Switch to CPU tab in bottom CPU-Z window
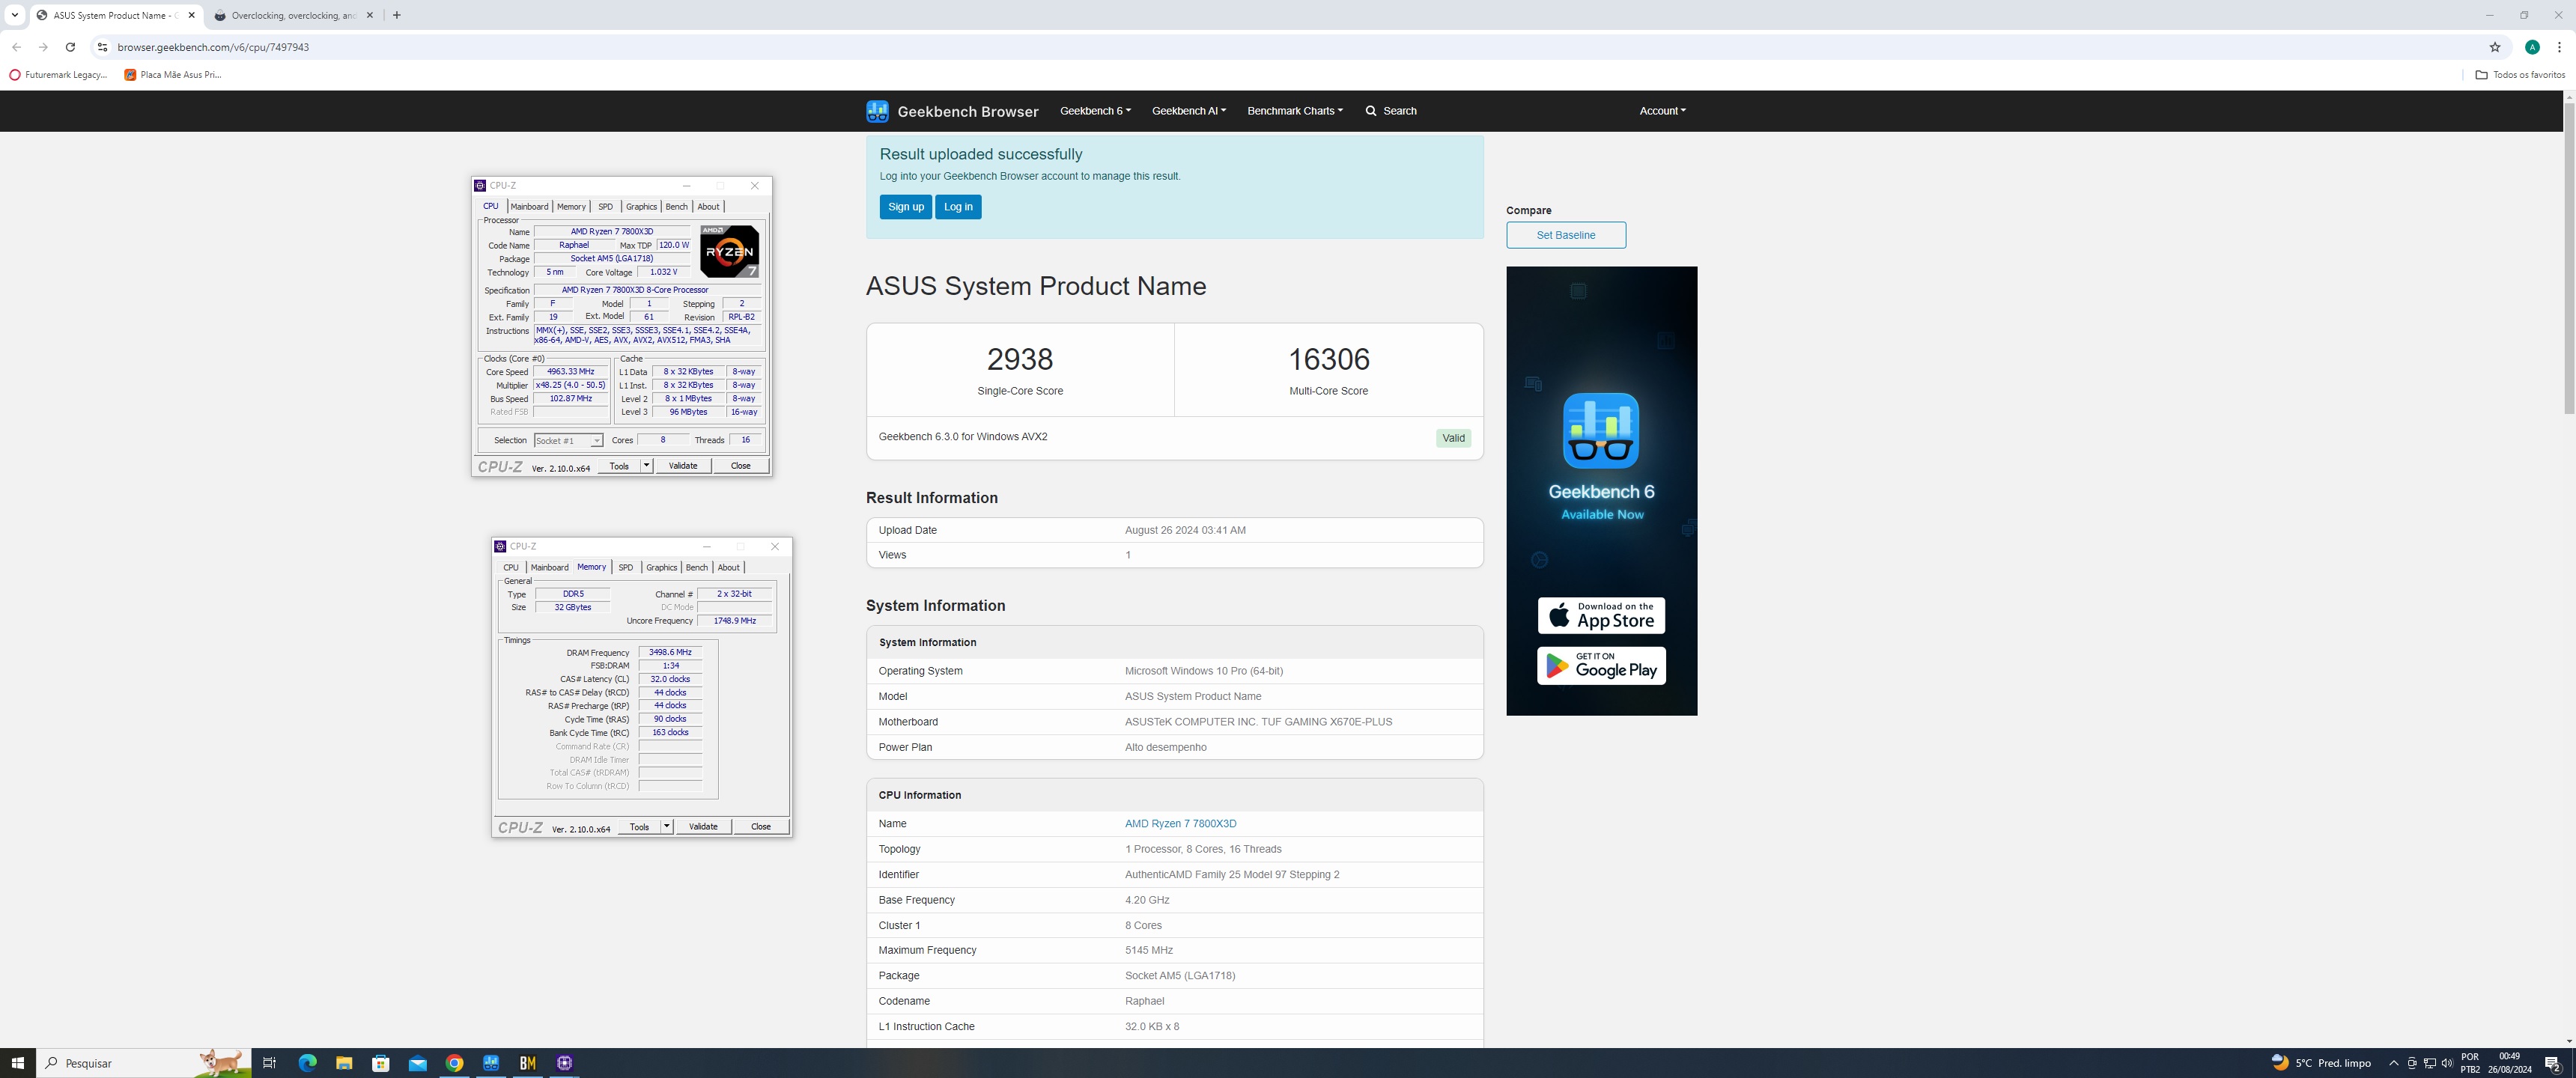The height and width of the screenshot is (1078, 2576). coord(511,568)
